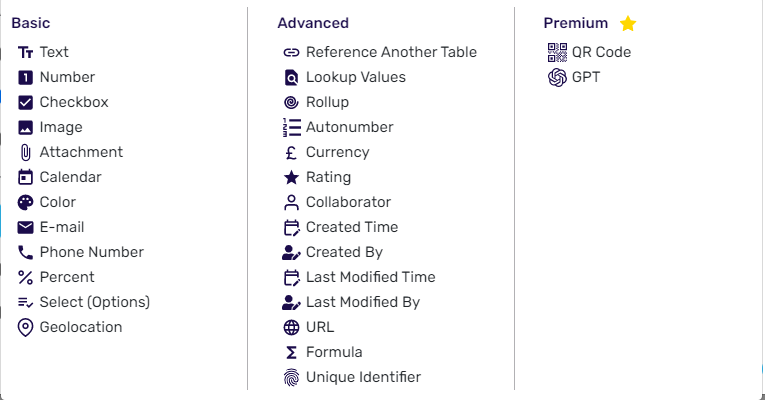The image size is (765, 400).
Task: Choose the Checkbox field icon
Action: pos(25,102)
